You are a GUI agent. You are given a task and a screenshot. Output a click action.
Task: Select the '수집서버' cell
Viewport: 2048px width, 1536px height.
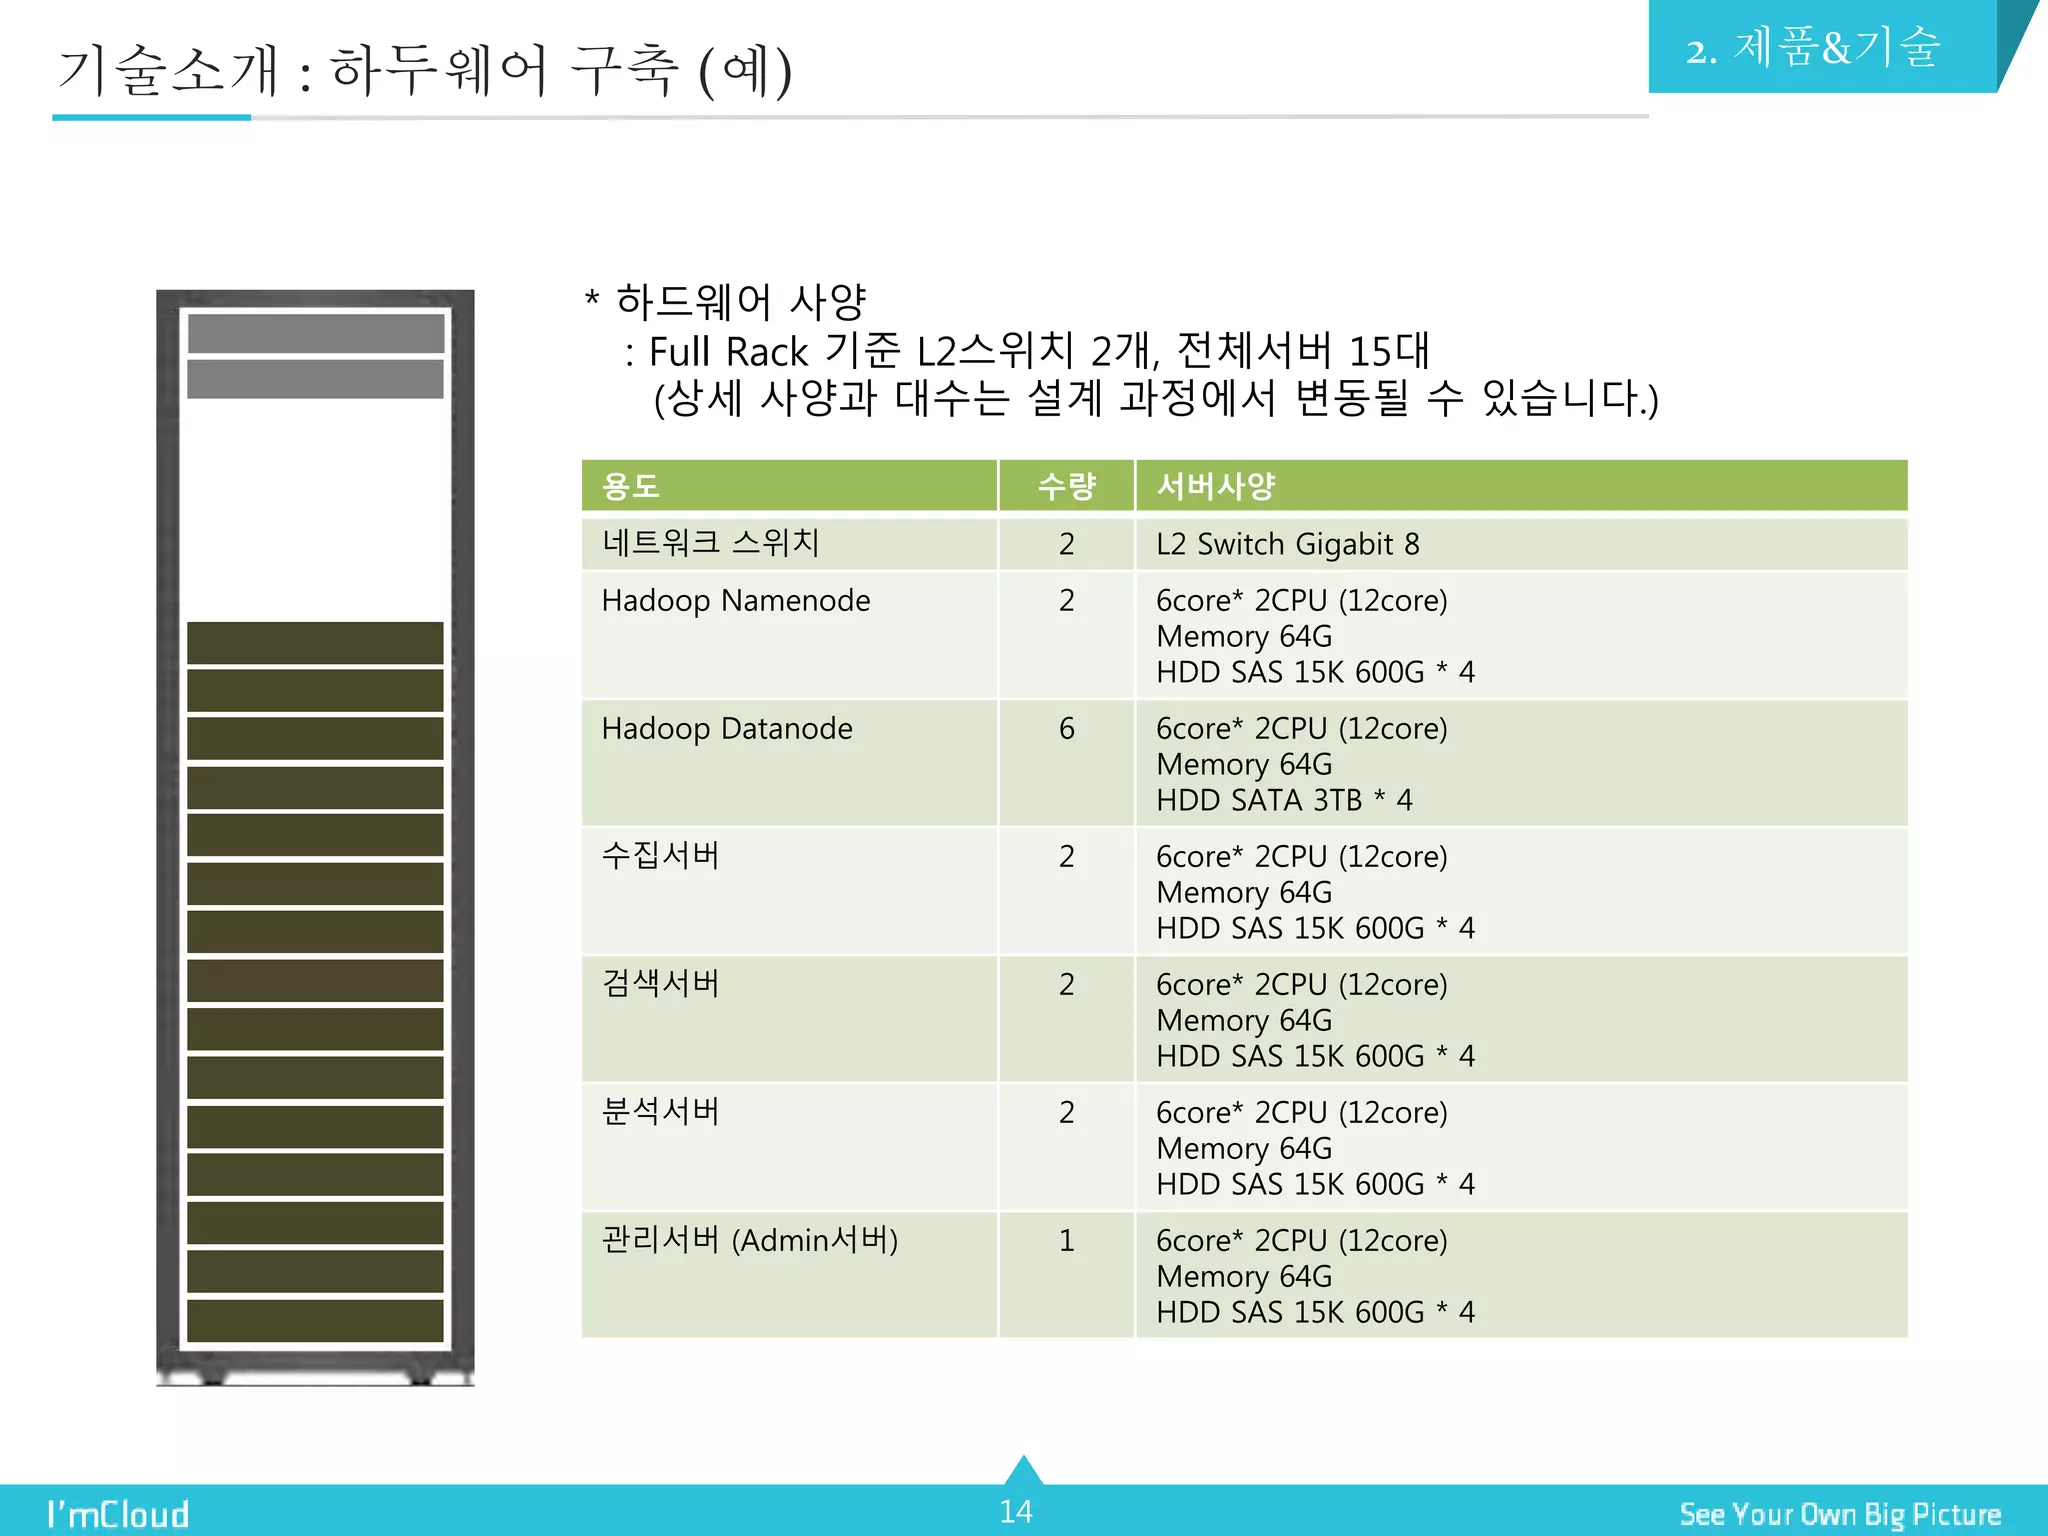click(x=789, y=890)
